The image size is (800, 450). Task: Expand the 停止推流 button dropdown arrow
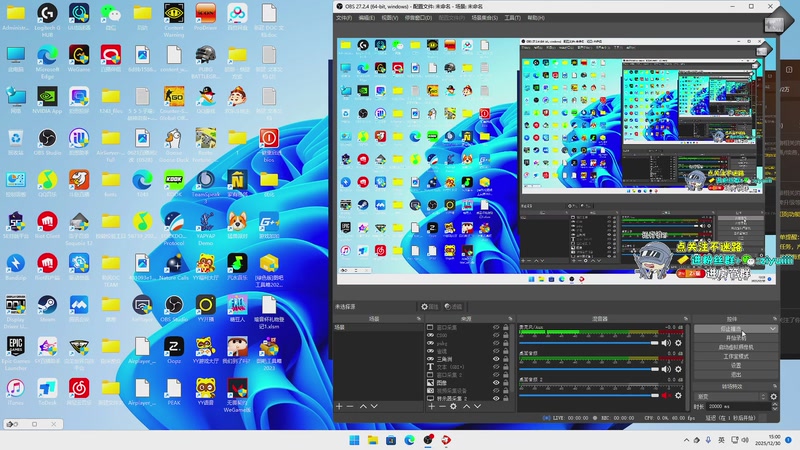pos(772,329)
